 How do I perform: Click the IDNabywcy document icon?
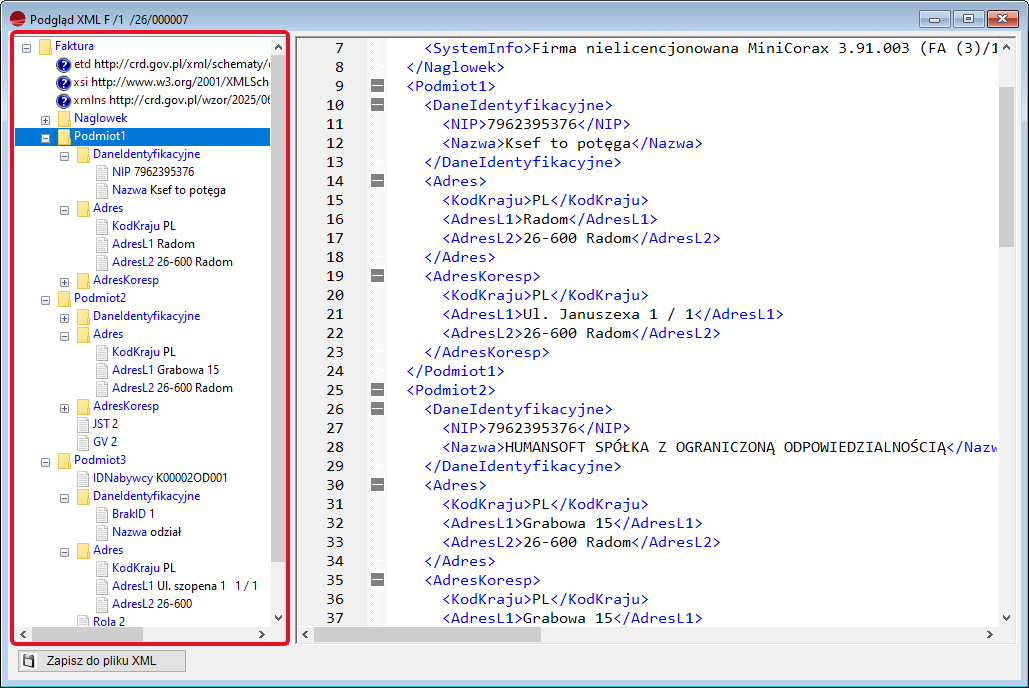[x=83, y=478]
